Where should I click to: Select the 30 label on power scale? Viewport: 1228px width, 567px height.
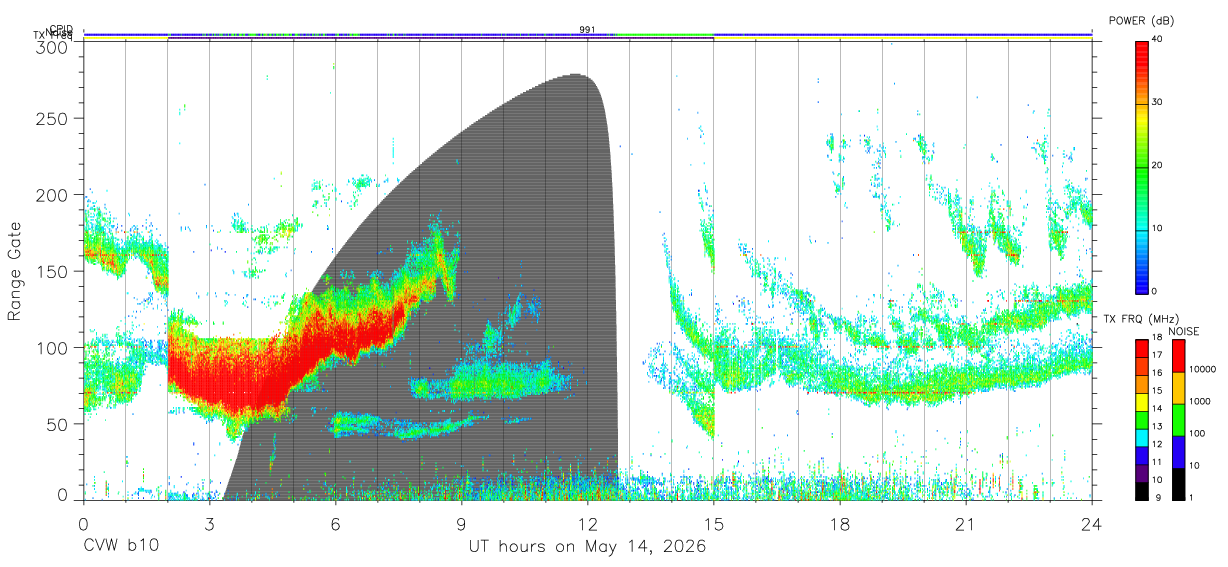tap(1158, 103)
